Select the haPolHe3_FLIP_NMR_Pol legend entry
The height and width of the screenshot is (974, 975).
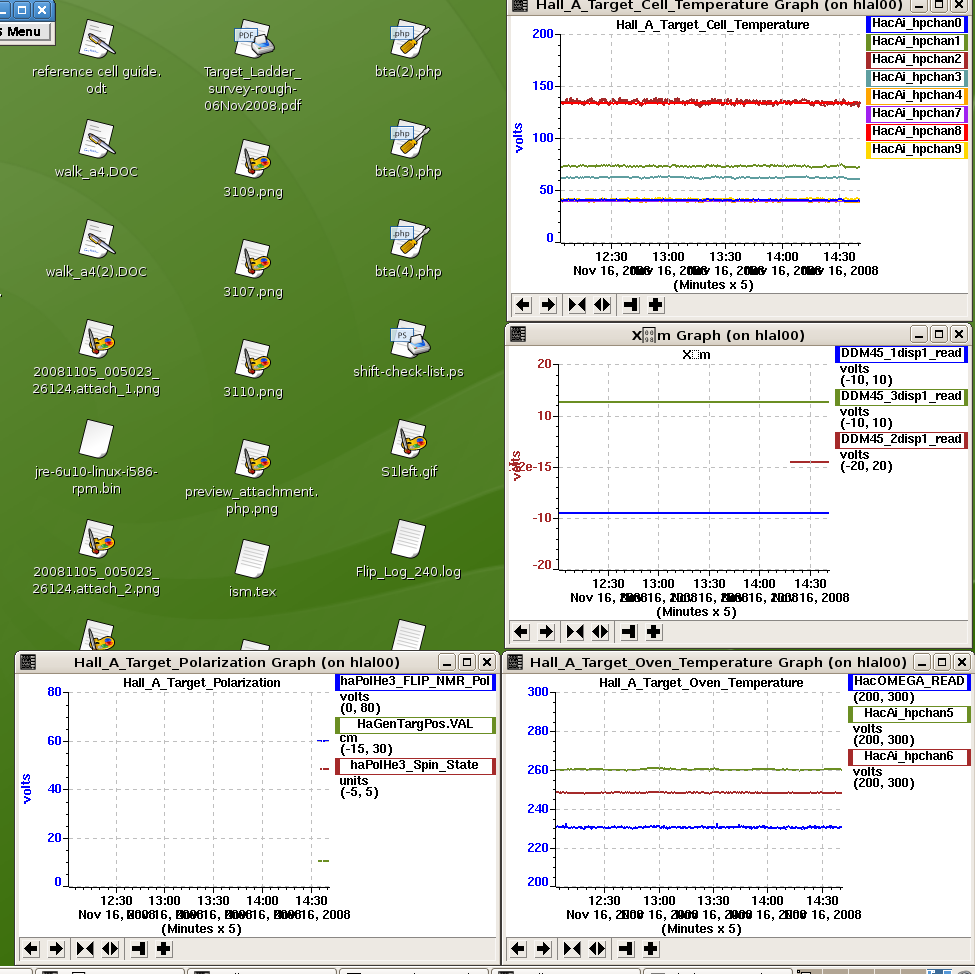tap(415, 682)
